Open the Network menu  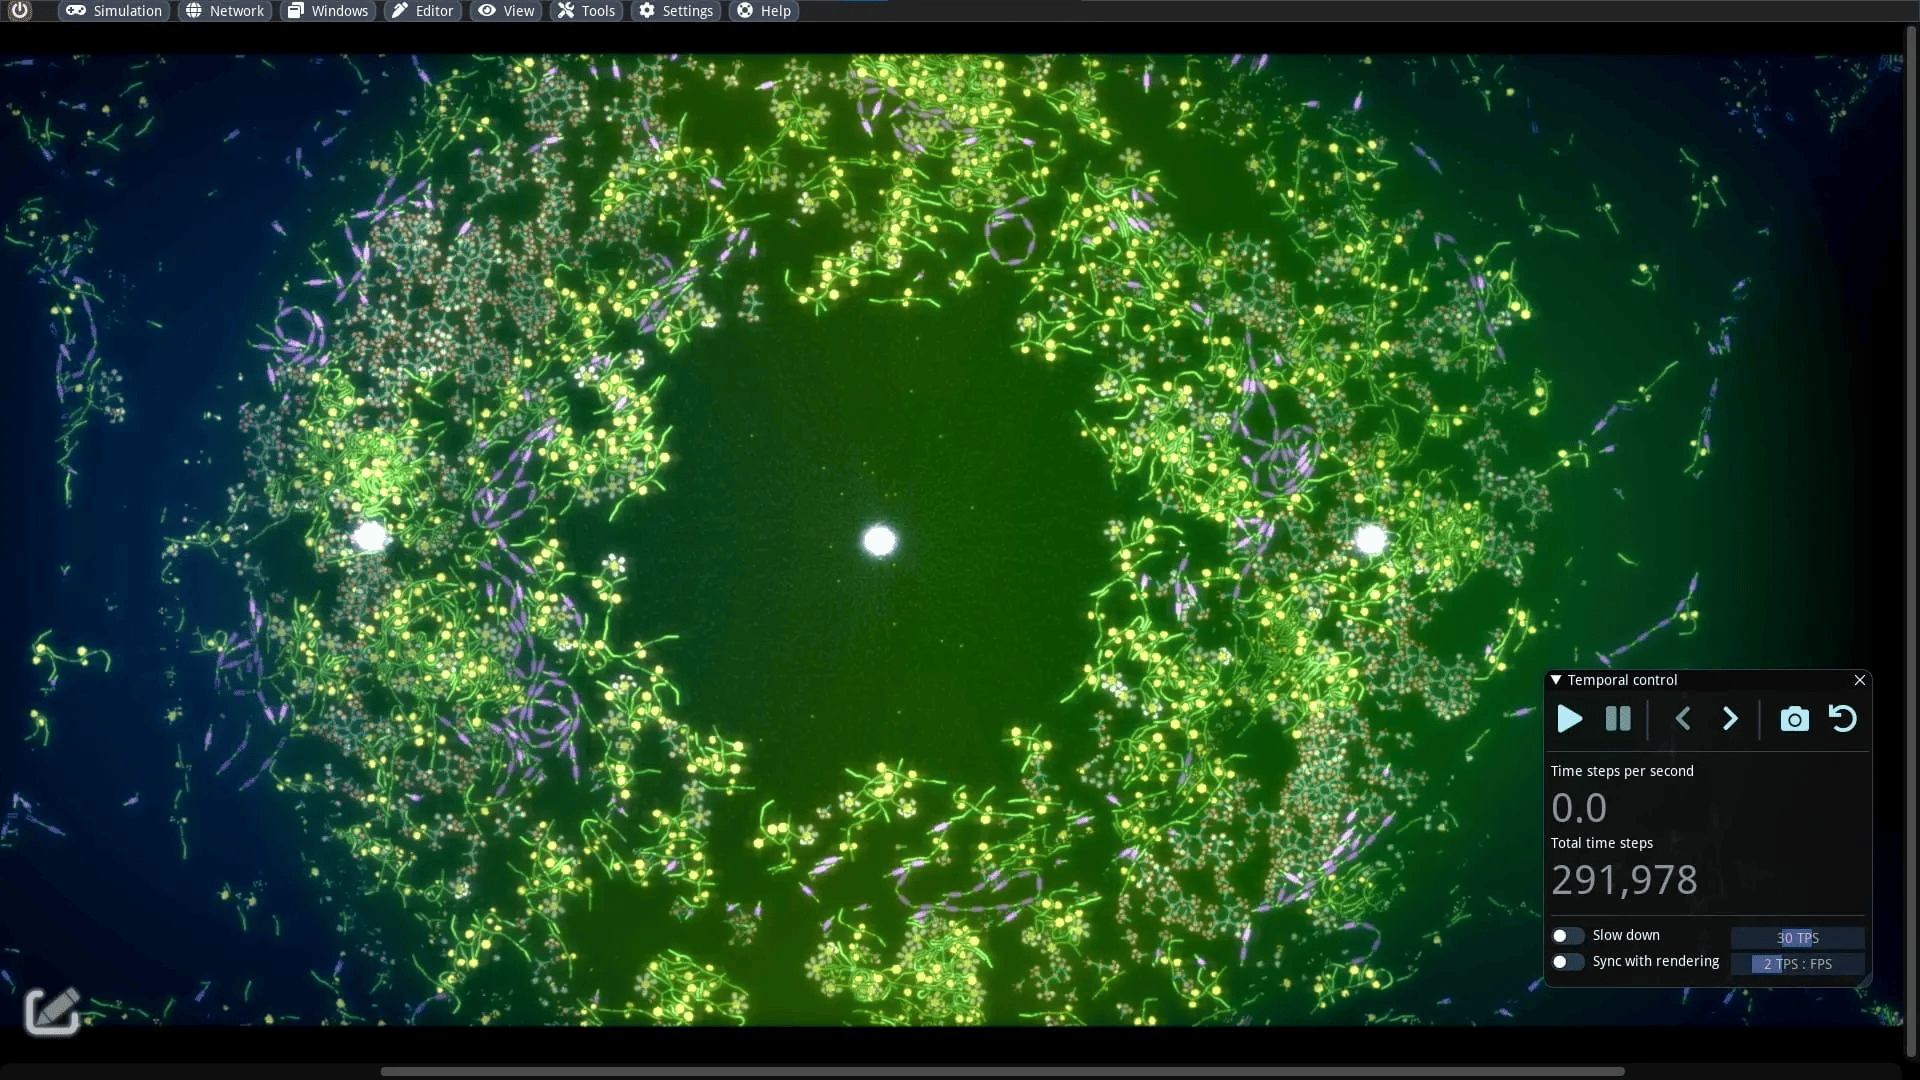(225, 11)
